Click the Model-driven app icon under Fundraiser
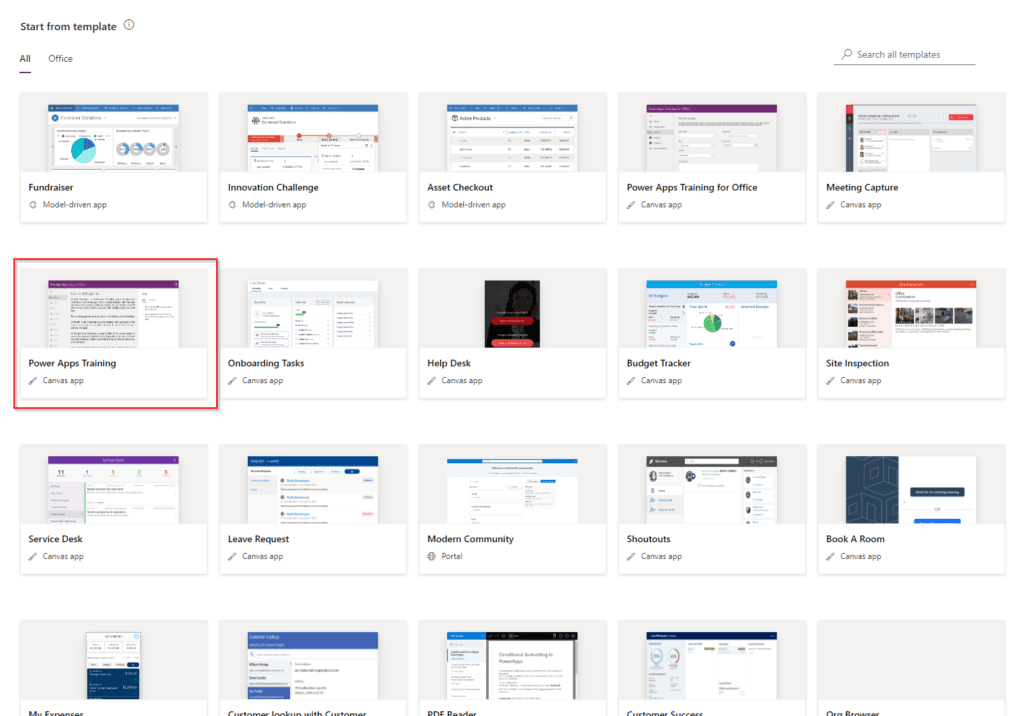This screenshot has width=1024, height=716. tap(32, 204)
